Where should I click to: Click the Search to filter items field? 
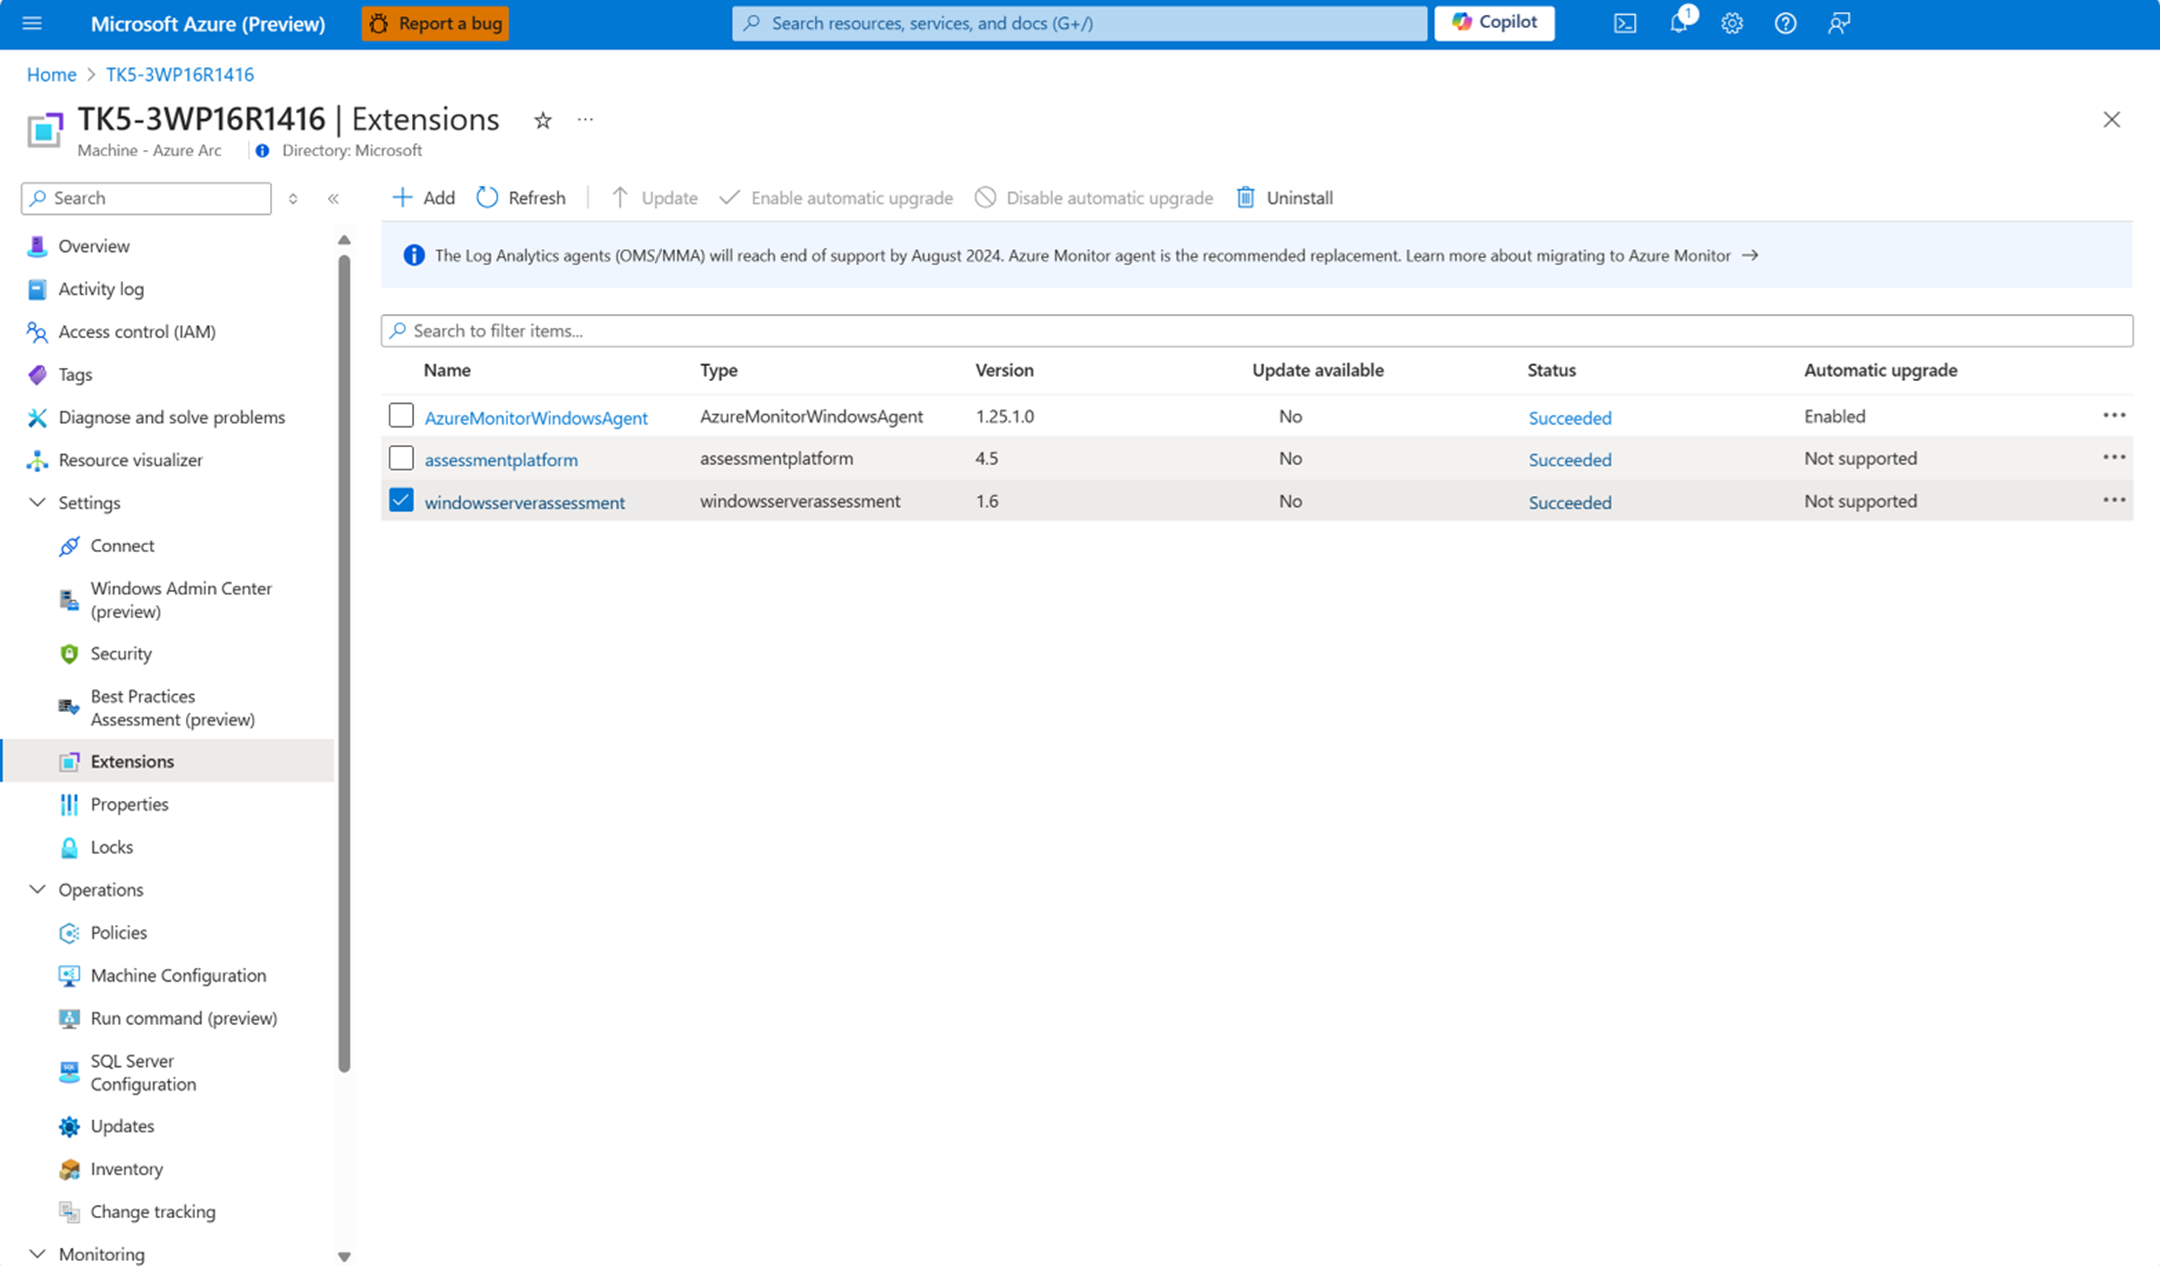(x=1256, y=331)
